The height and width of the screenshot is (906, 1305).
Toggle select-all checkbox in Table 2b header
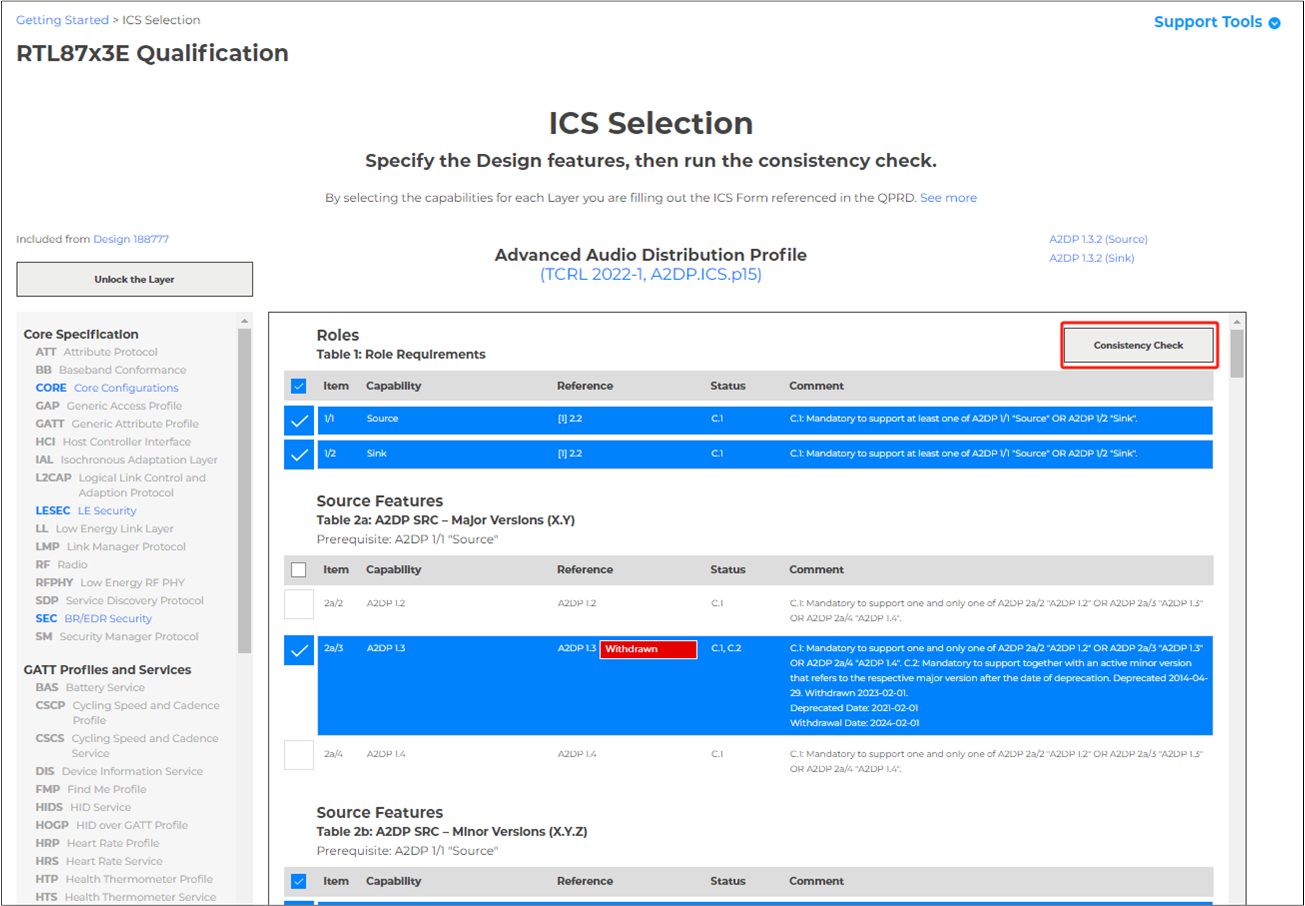pyautogui.click(x=298, y=881)
